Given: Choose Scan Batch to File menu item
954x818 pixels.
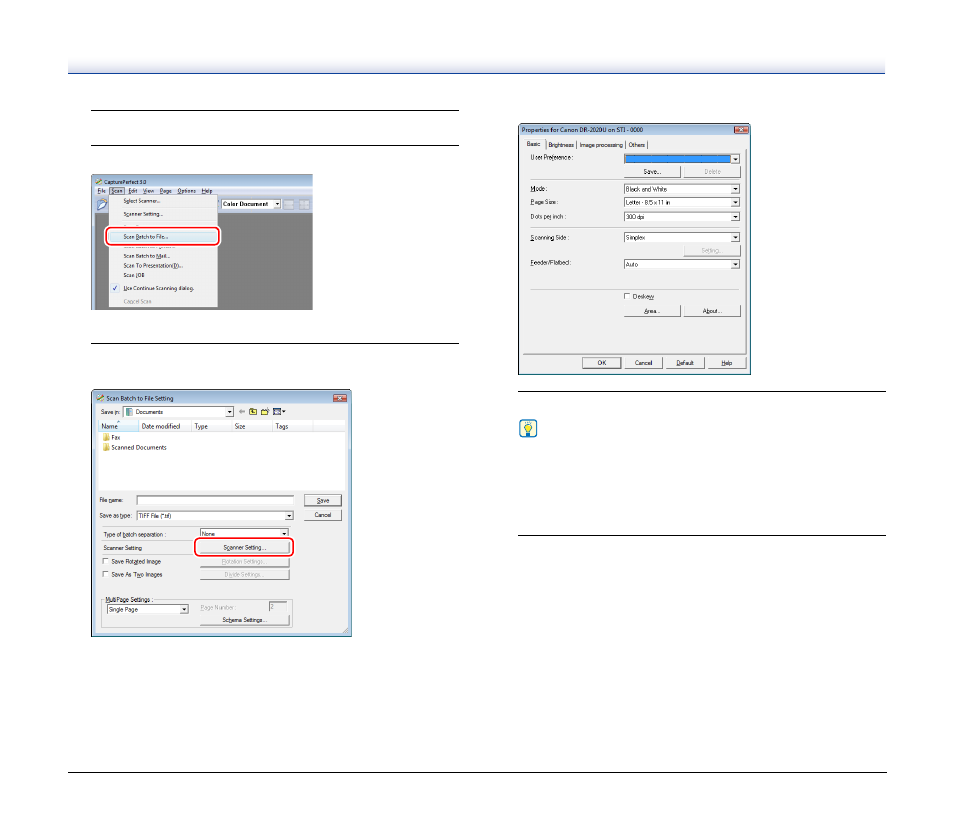Looking at the screenshot, I should 162,237.
